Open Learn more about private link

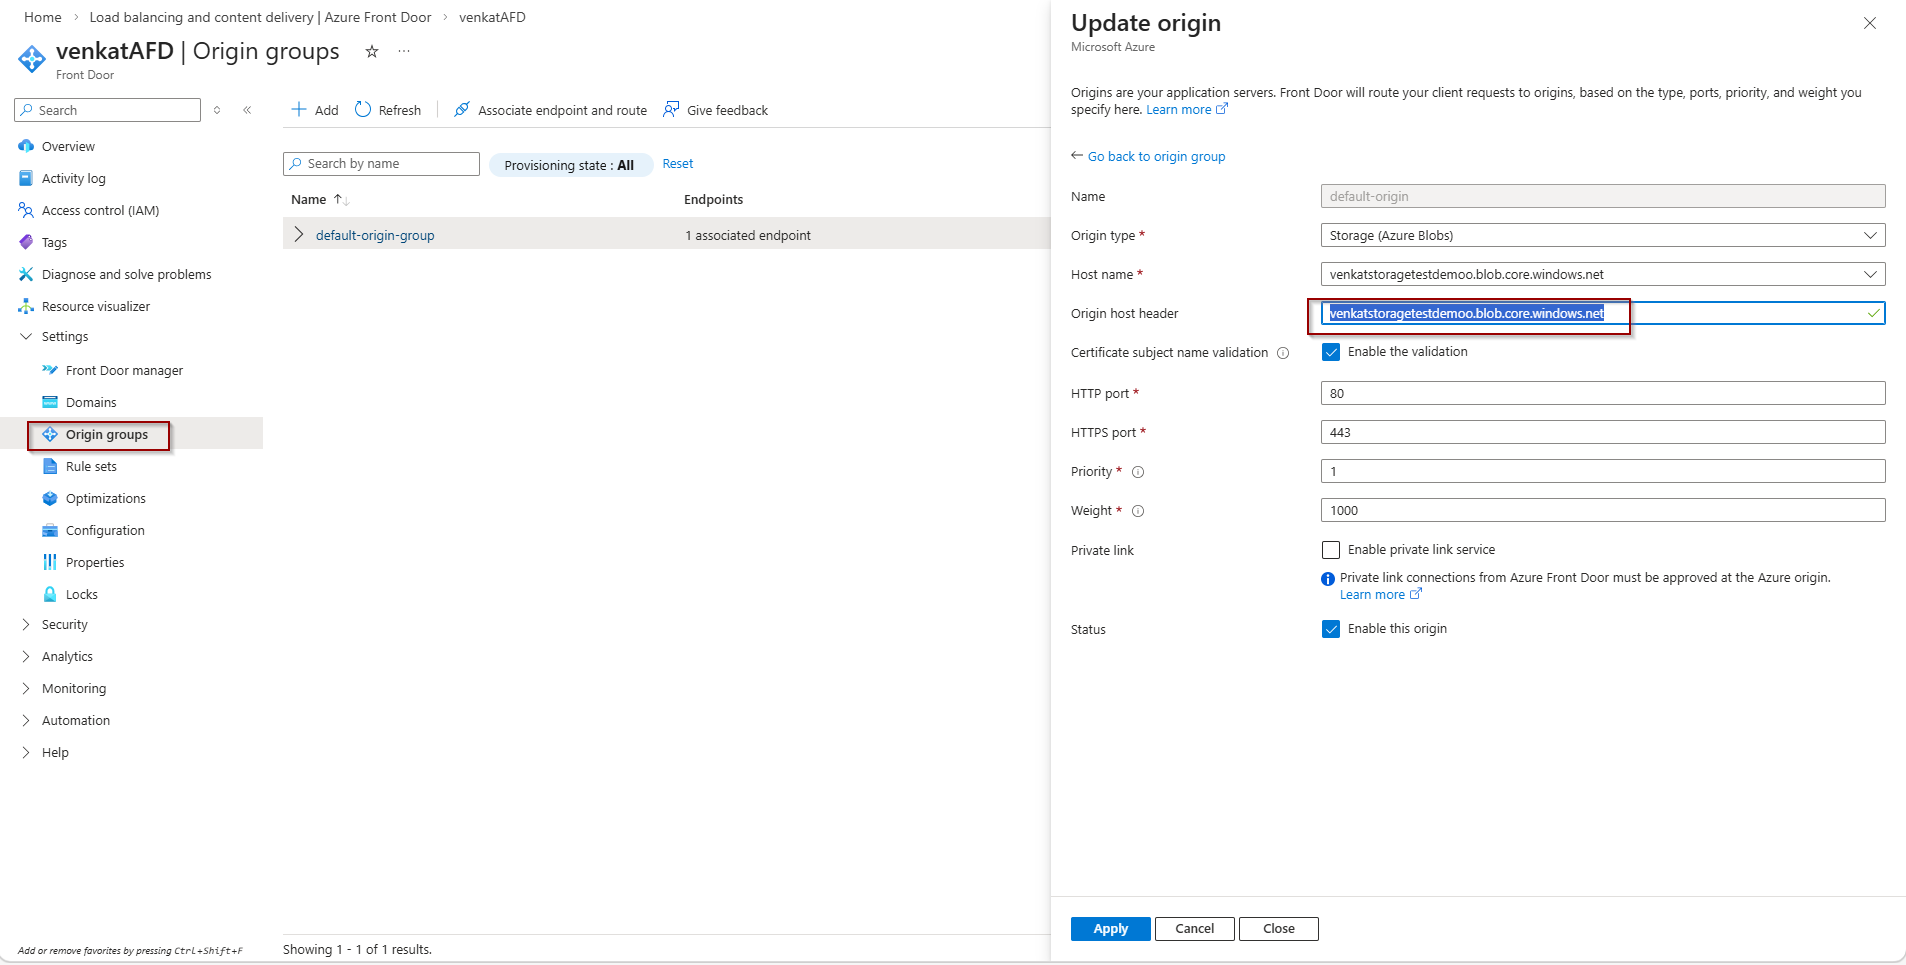point(1381,595)
